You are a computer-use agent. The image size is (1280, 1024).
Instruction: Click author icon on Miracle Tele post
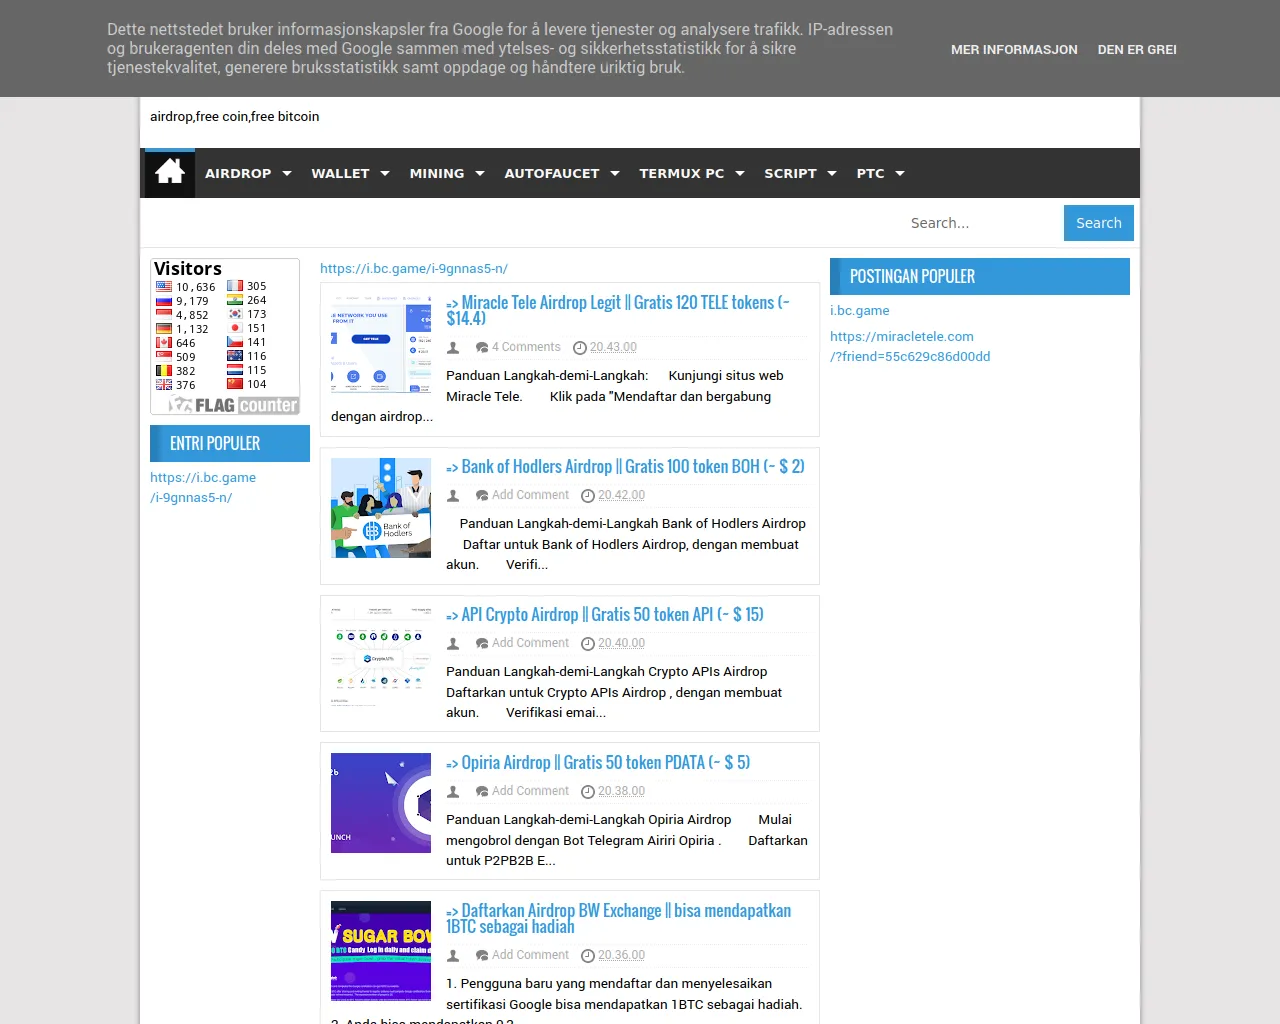point(453,348)
